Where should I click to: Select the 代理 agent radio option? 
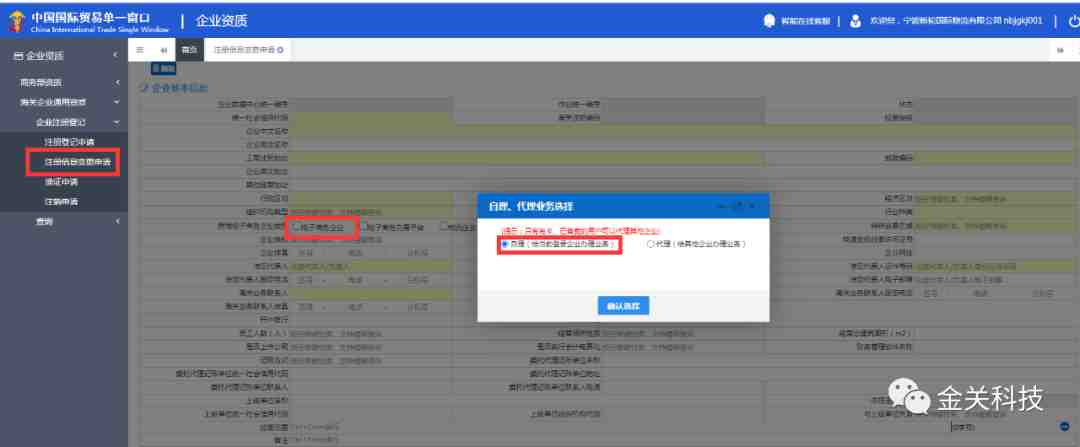point(651,243)
